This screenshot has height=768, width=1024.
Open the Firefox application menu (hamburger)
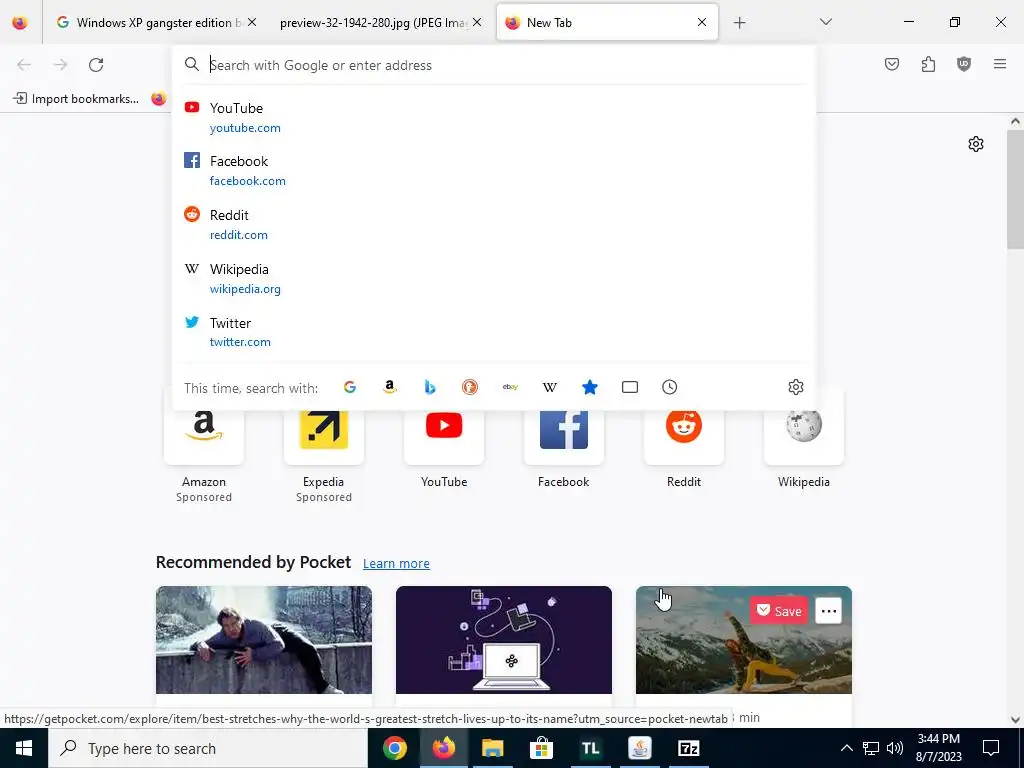click(x=1000, y=64)
